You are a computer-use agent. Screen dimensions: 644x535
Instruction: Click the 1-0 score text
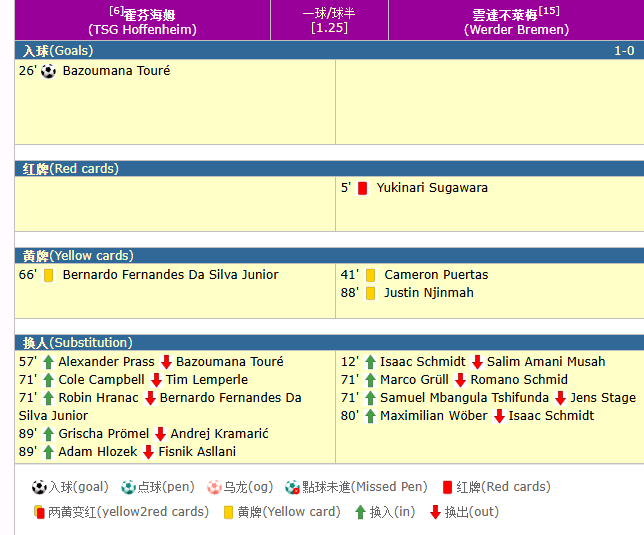(624, 51)
